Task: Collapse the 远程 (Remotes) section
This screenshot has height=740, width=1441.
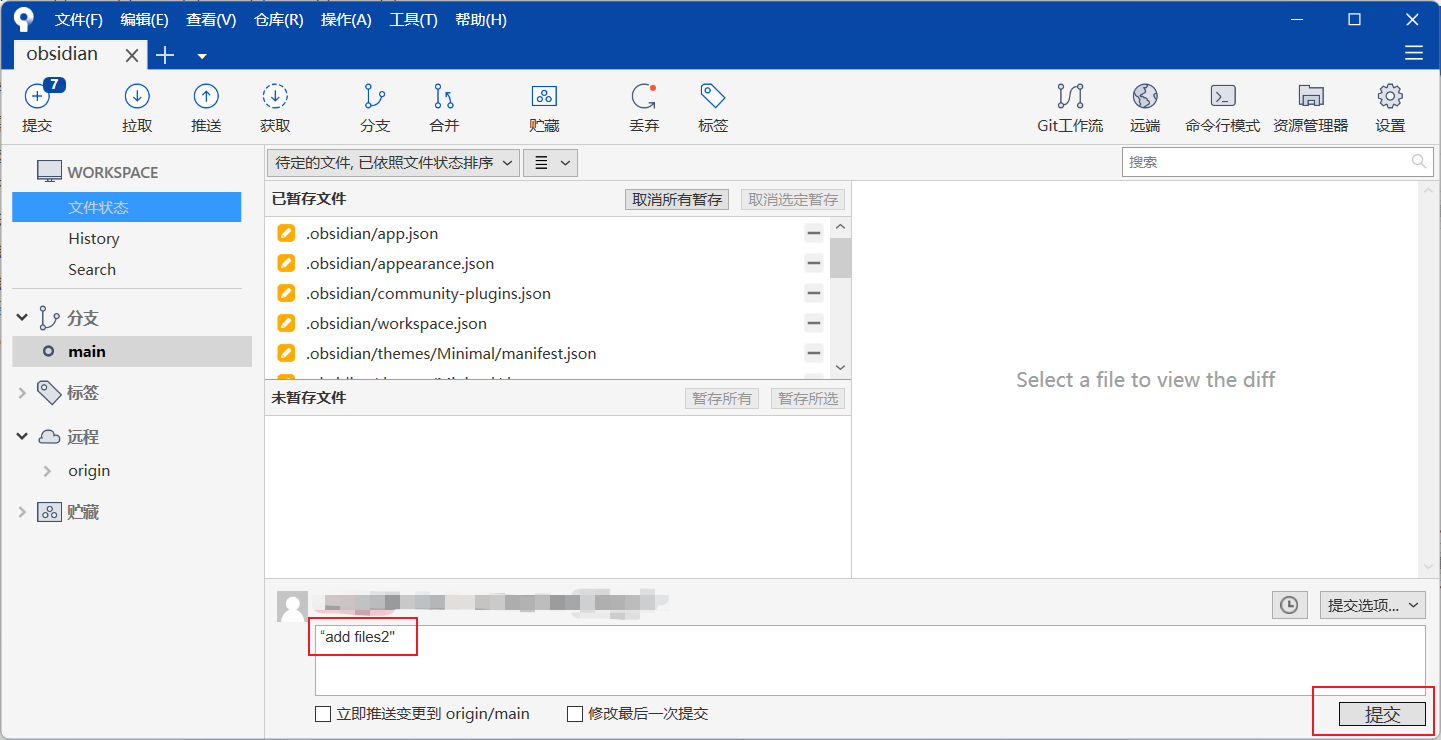Action: tap(22, 437)
